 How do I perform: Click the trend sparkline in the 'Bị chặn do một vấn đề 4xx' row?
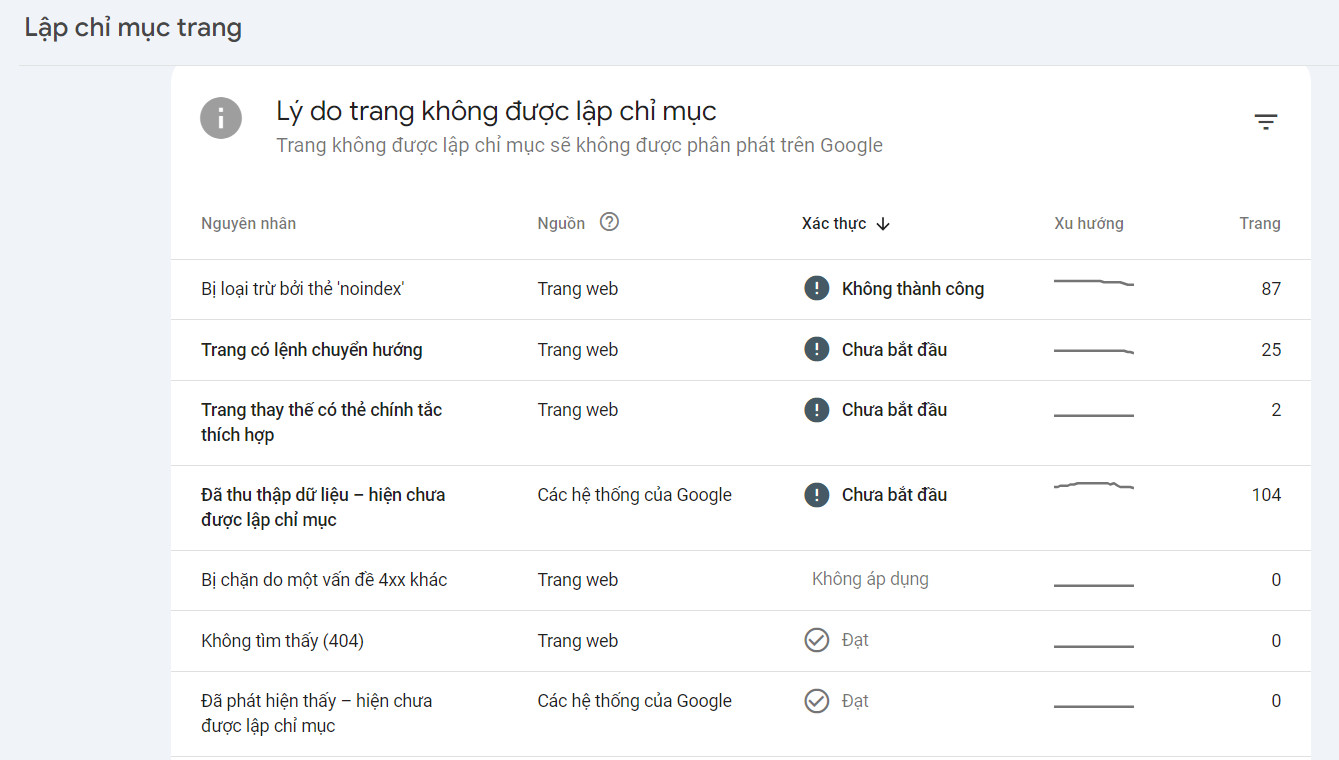pyautogui.click(x=1094, y=585)
